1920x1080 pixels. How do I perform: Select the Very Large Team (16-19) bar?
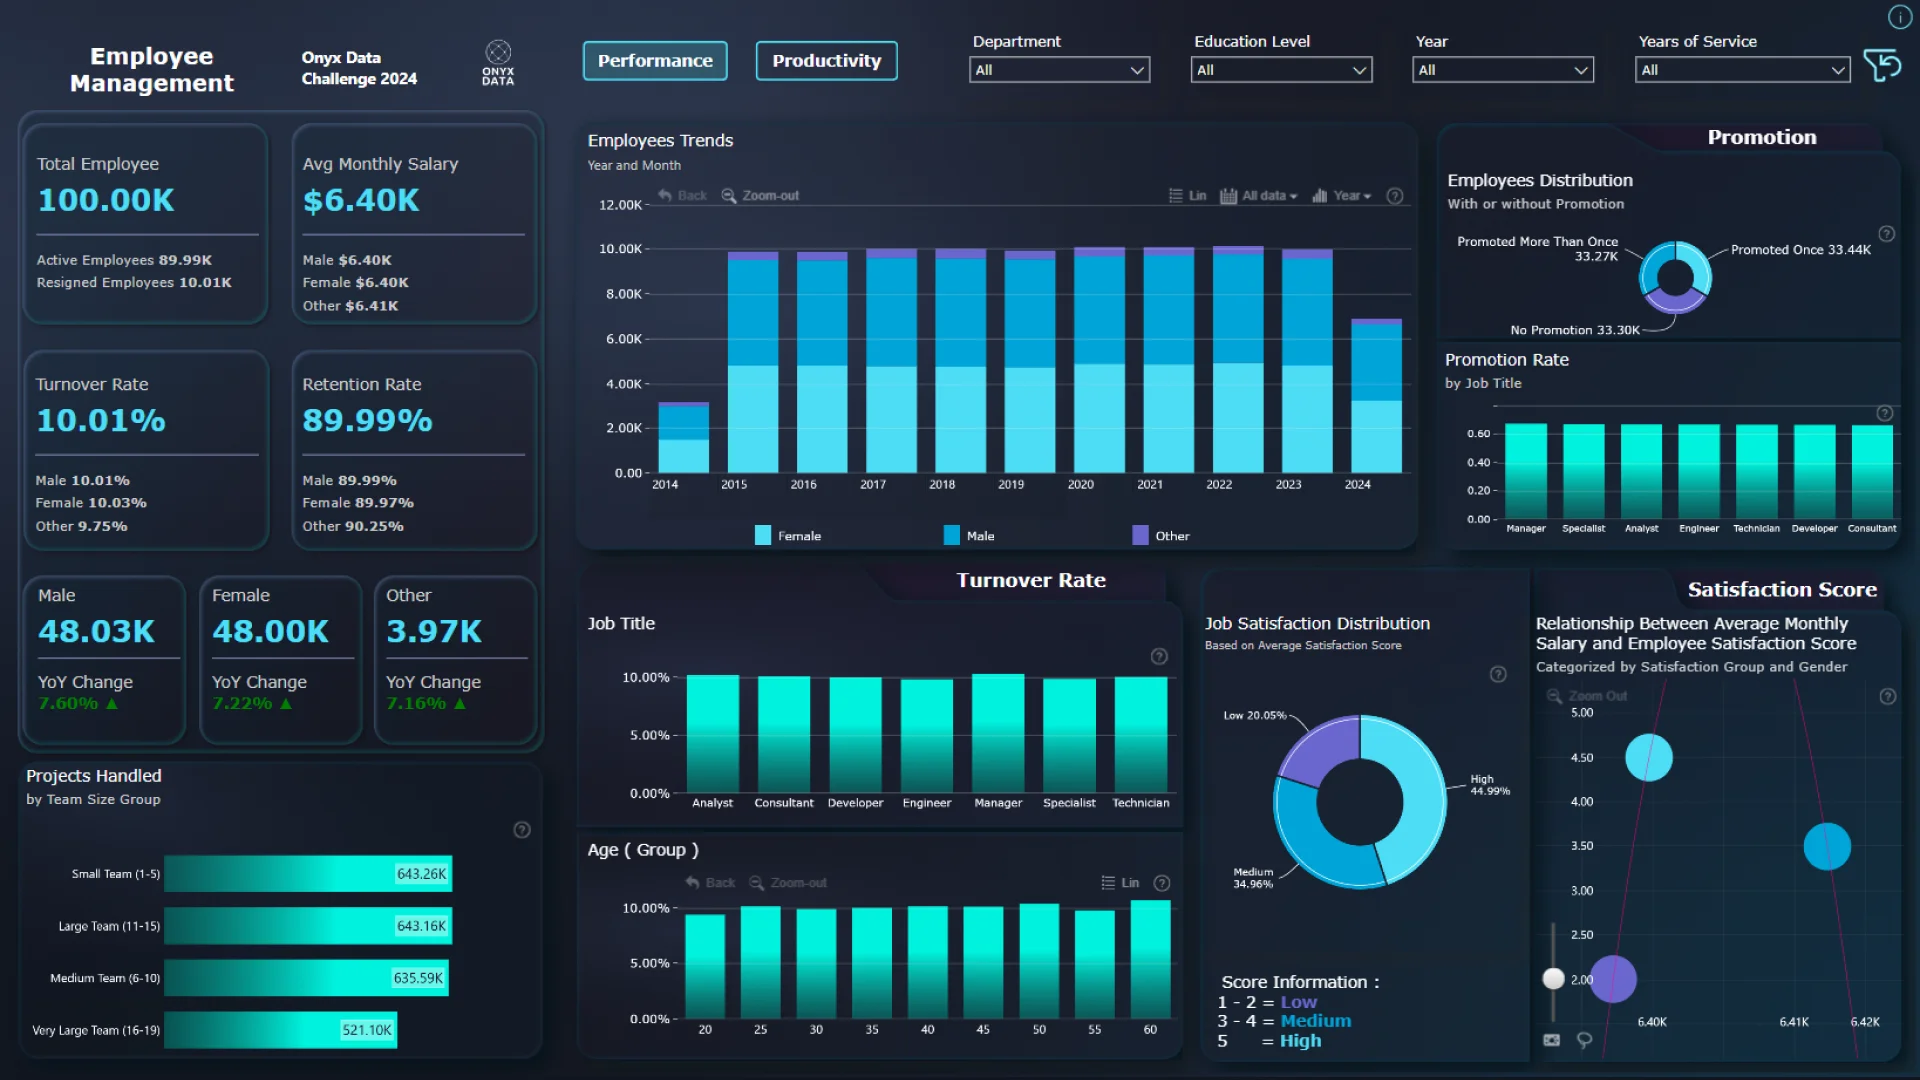pyautogui.click(x=281, y=1030)
